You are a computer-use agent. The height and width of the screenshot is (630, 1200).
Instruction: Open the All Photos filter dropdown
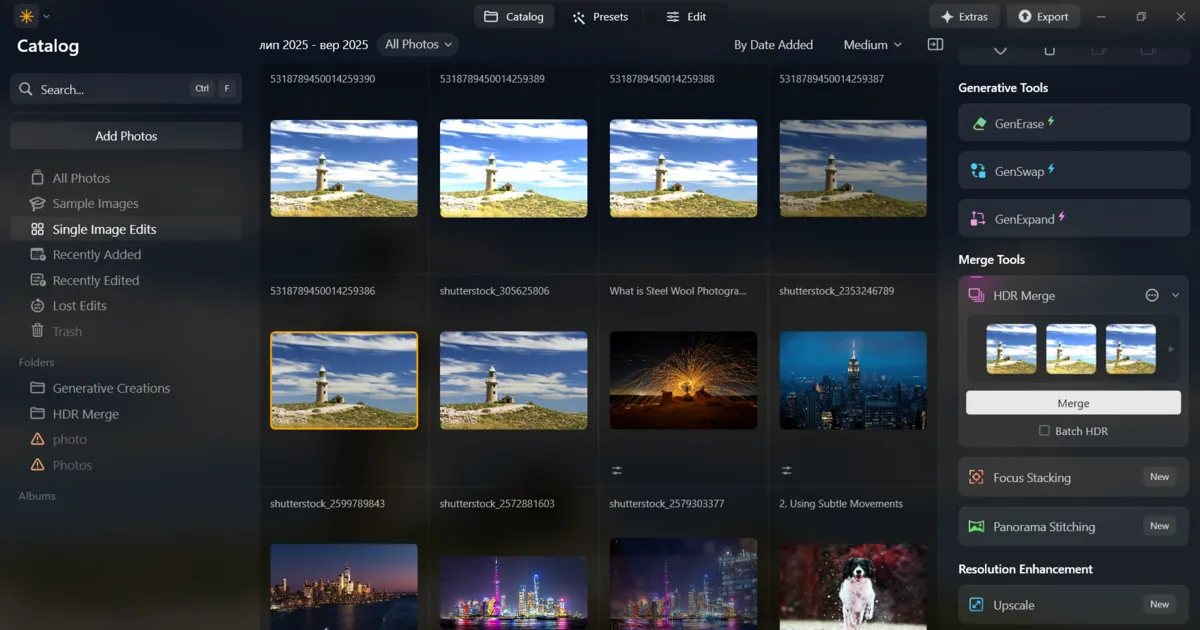tap(417, 44)
